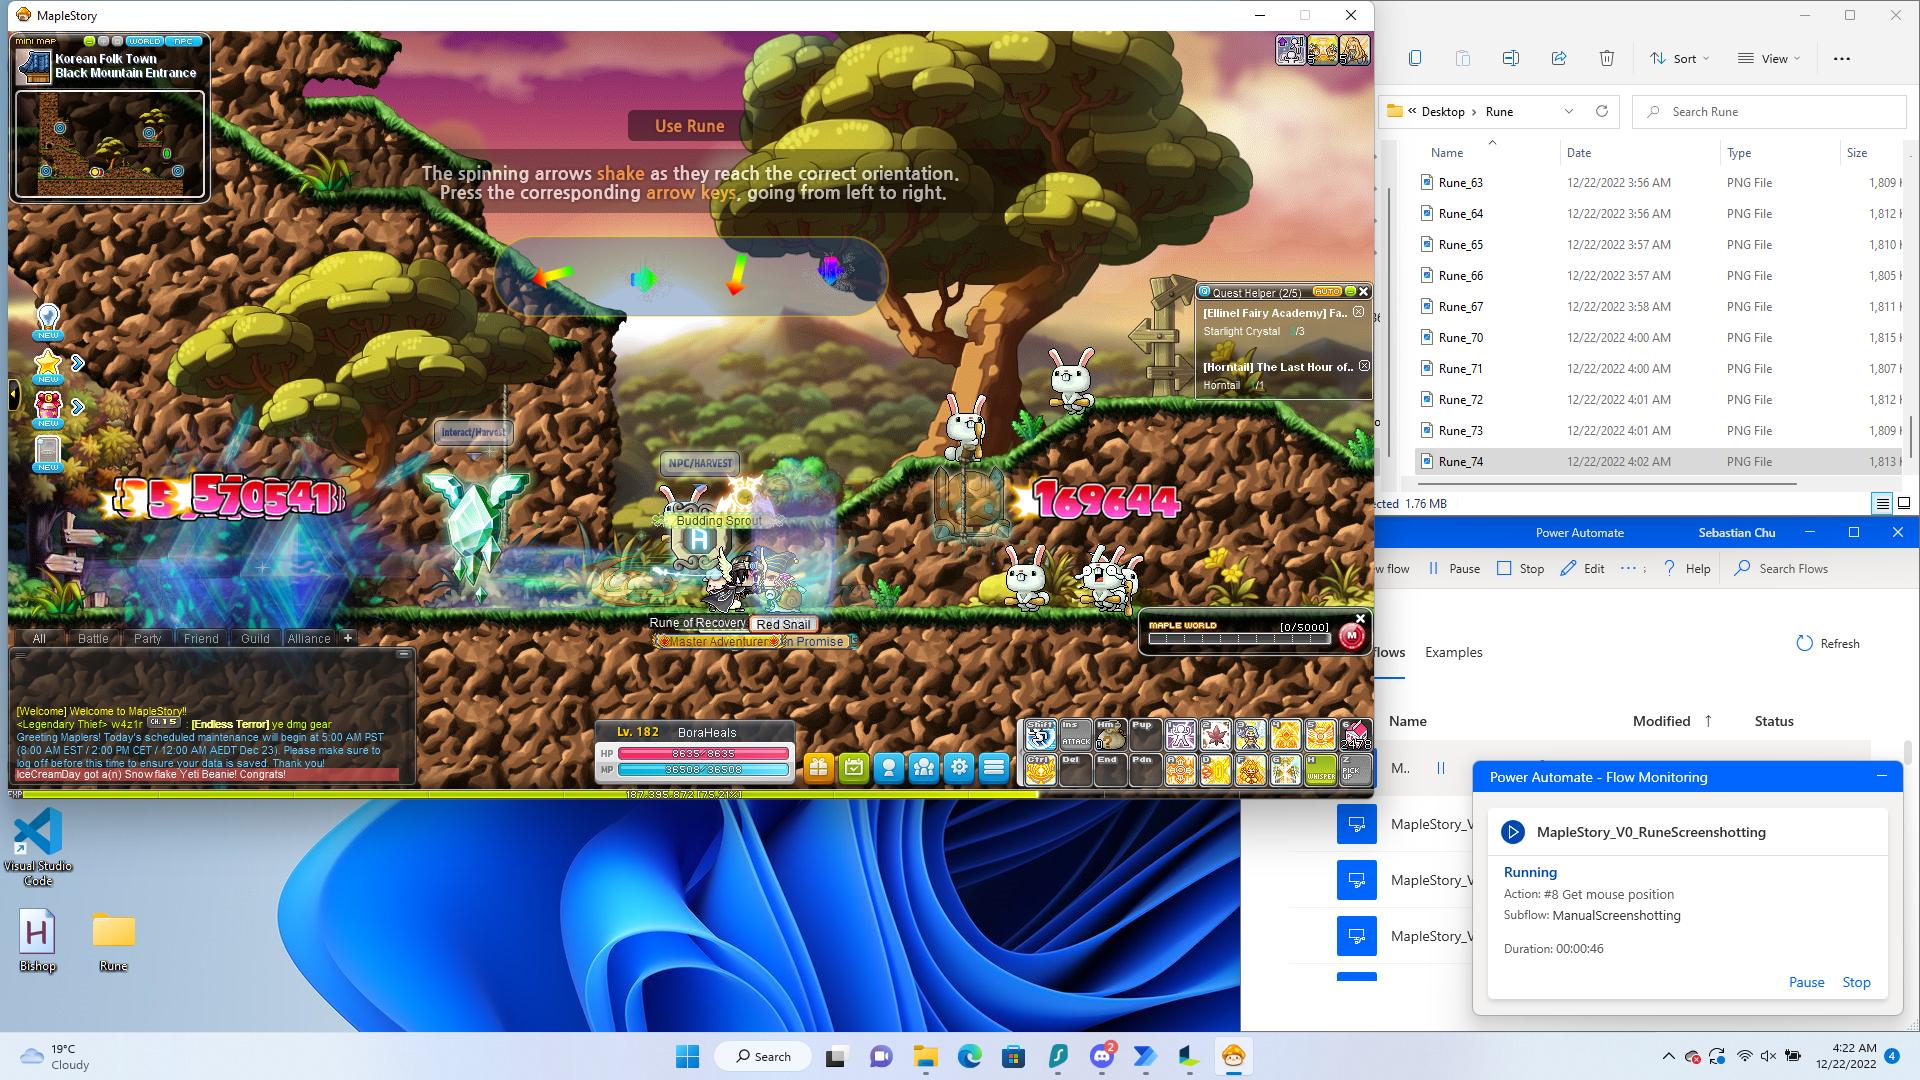Open the WORLD map button on mini map

(x=144, y=41)
